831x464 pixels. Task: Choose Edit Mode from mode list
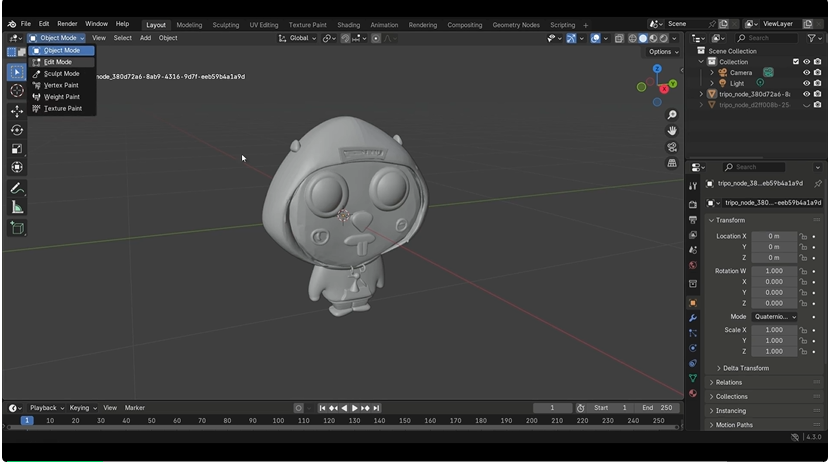61,62
